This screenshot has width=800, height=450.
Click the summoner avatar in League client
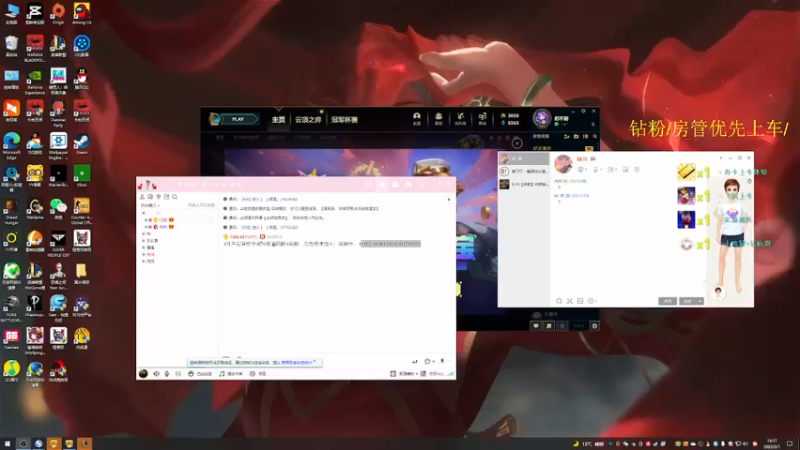click(542, 119)
